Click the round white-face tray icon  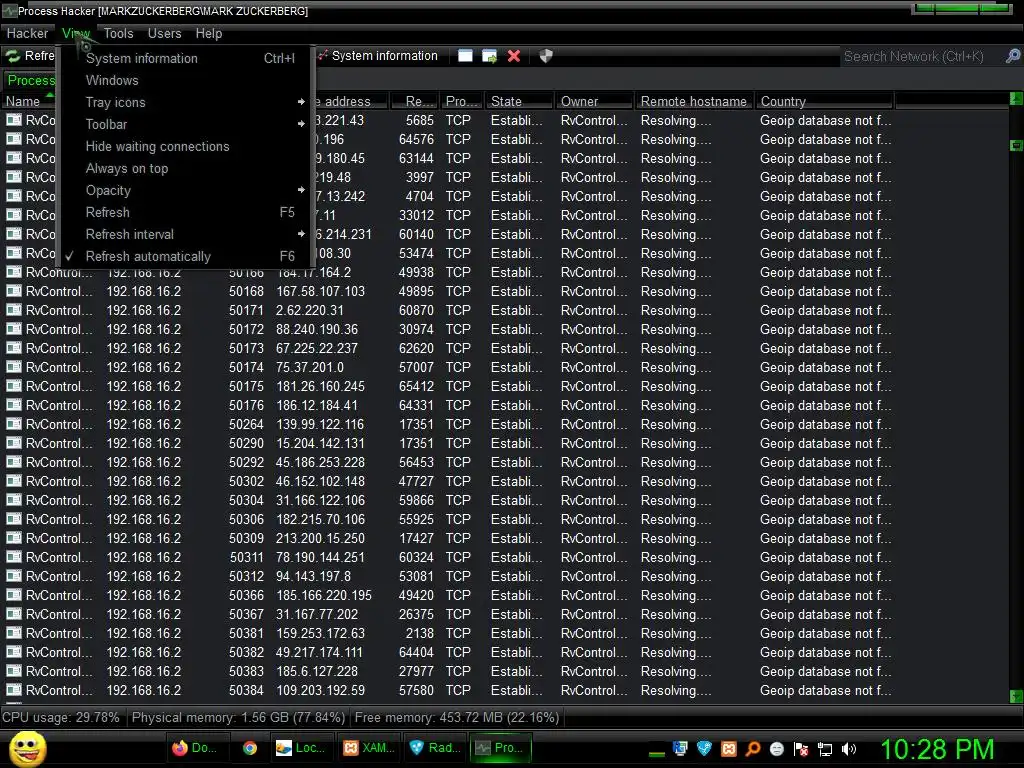point(776,749)
